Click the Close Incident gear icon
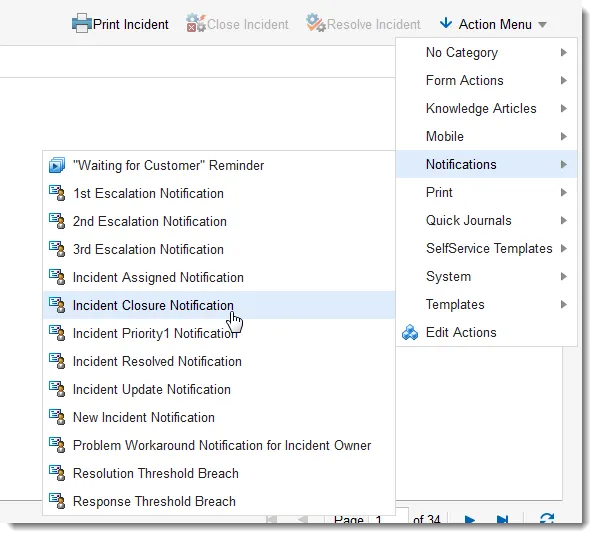Image resolution: width=597 pixels, height=538 pixels. [196, 23]
